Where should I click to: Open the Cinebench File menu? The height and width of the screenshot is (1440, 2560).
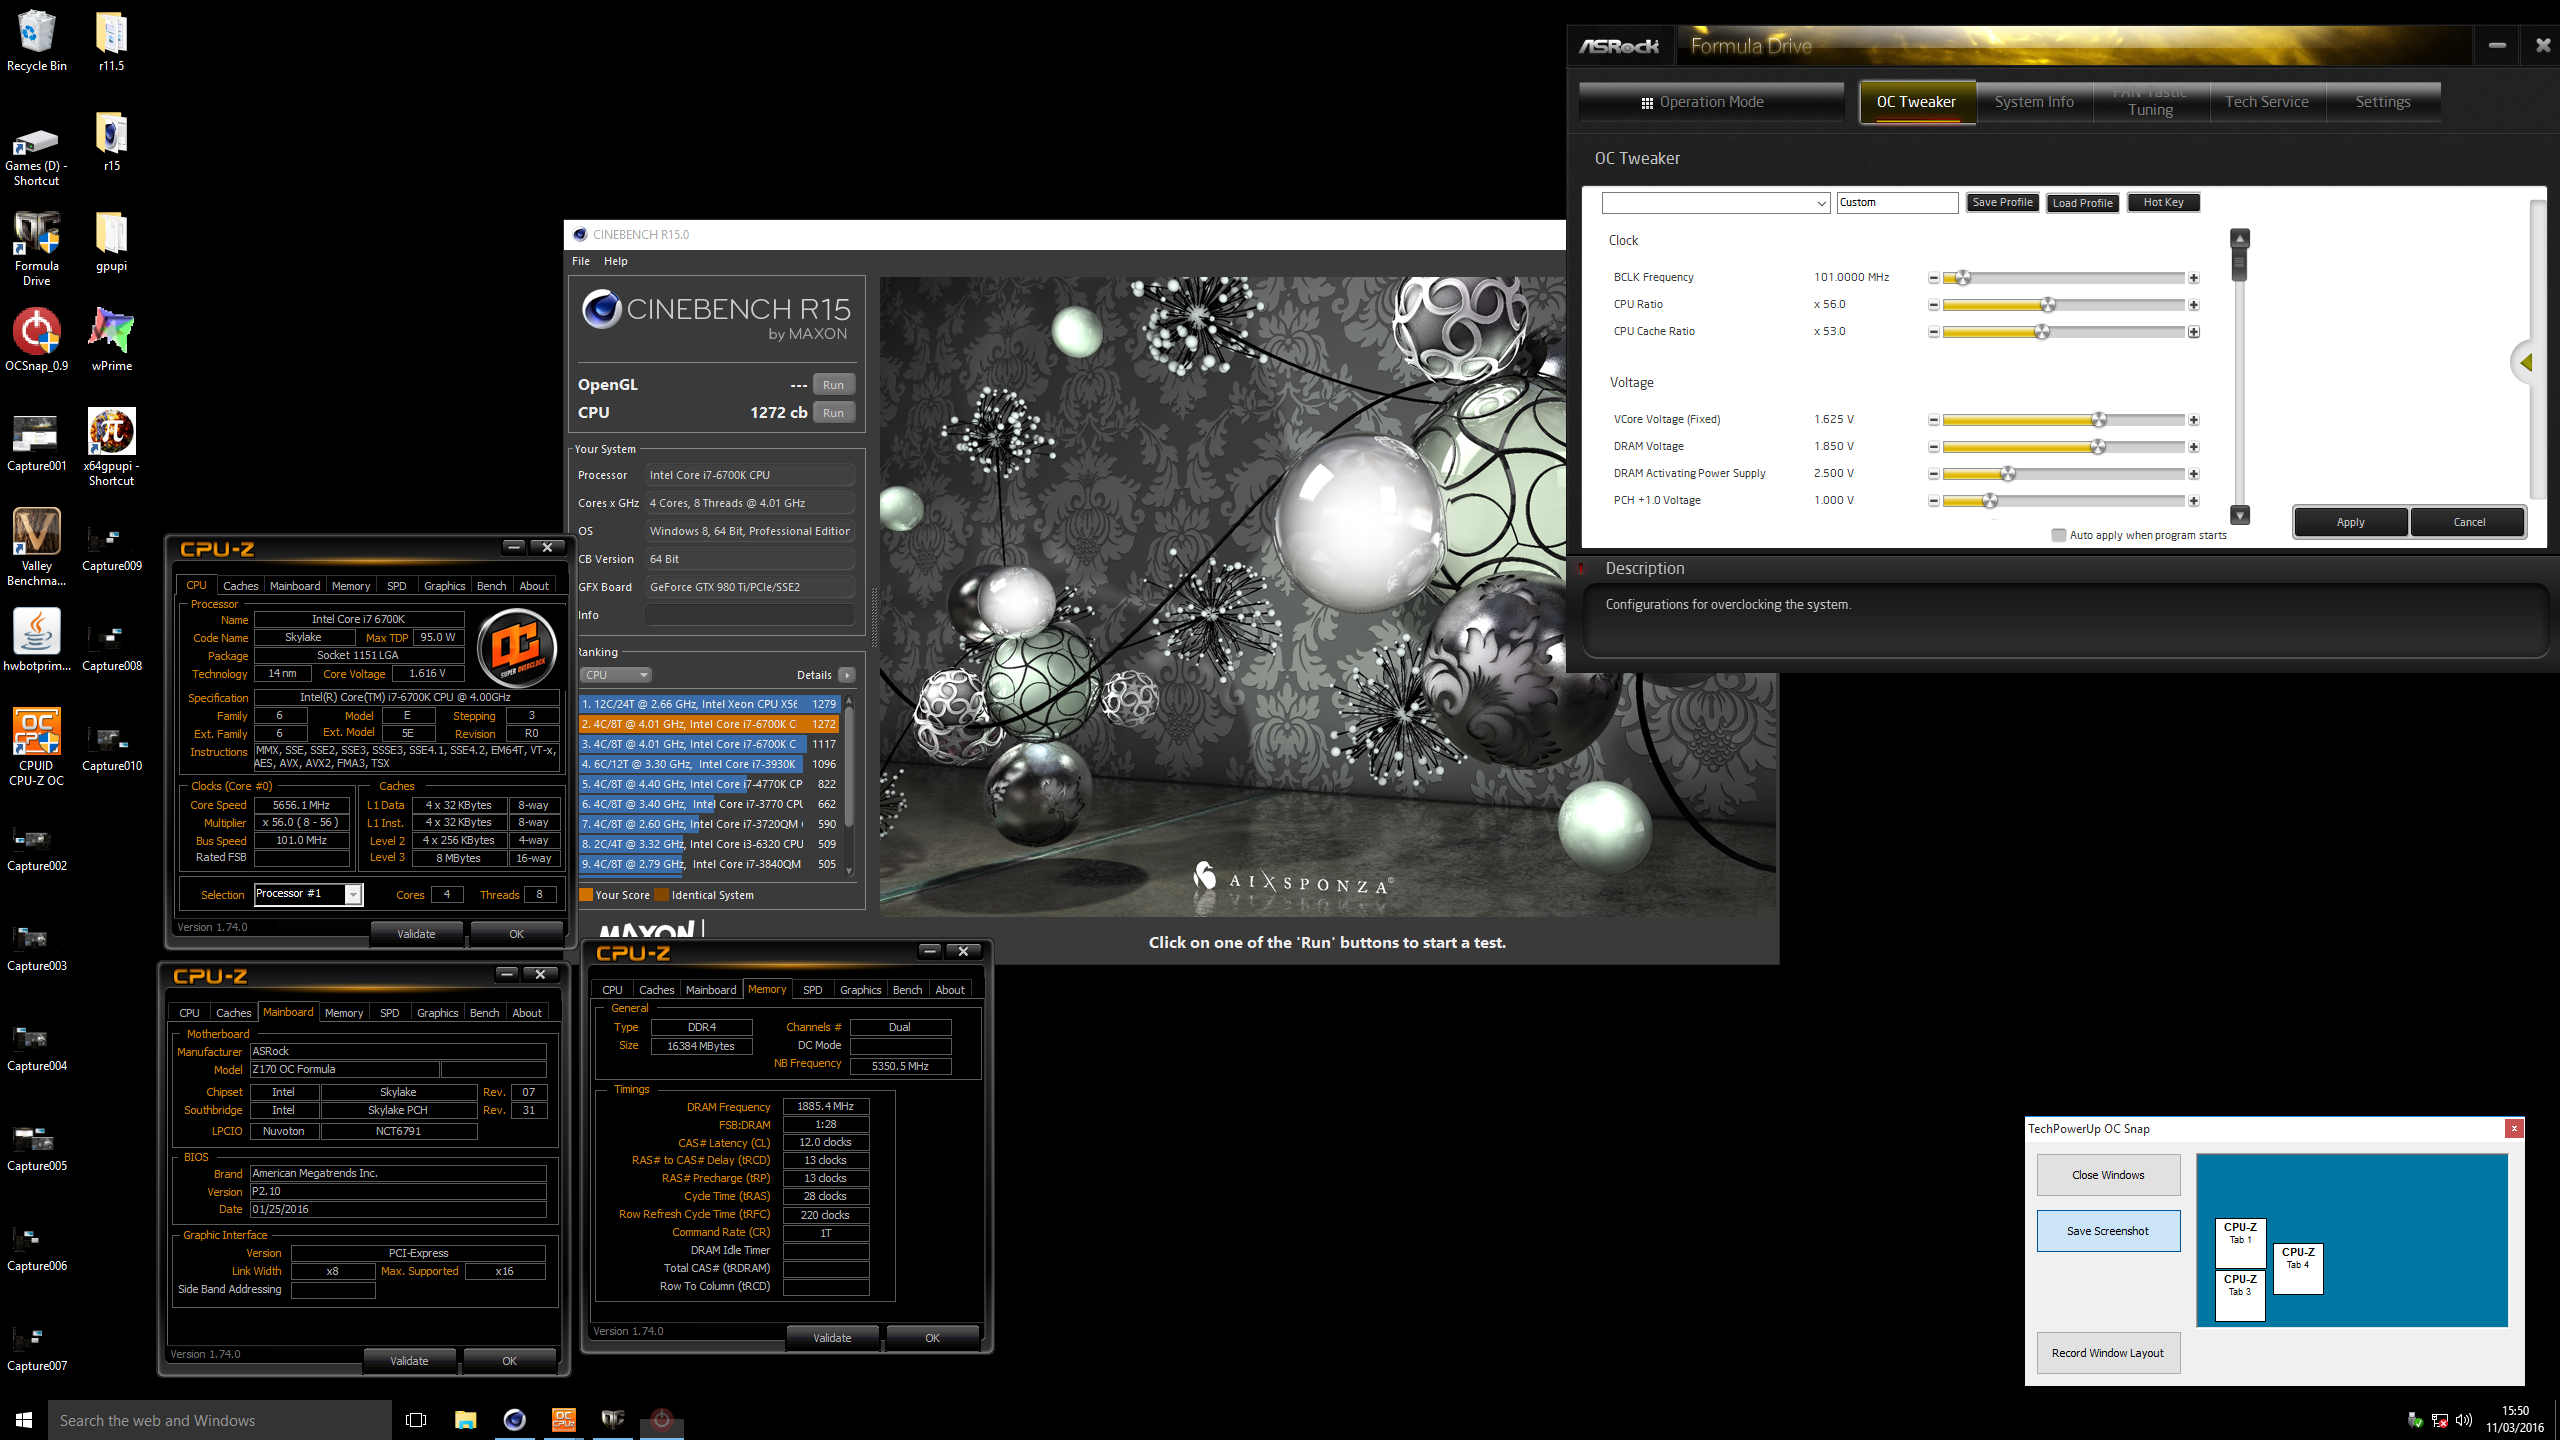coord(581,261)
